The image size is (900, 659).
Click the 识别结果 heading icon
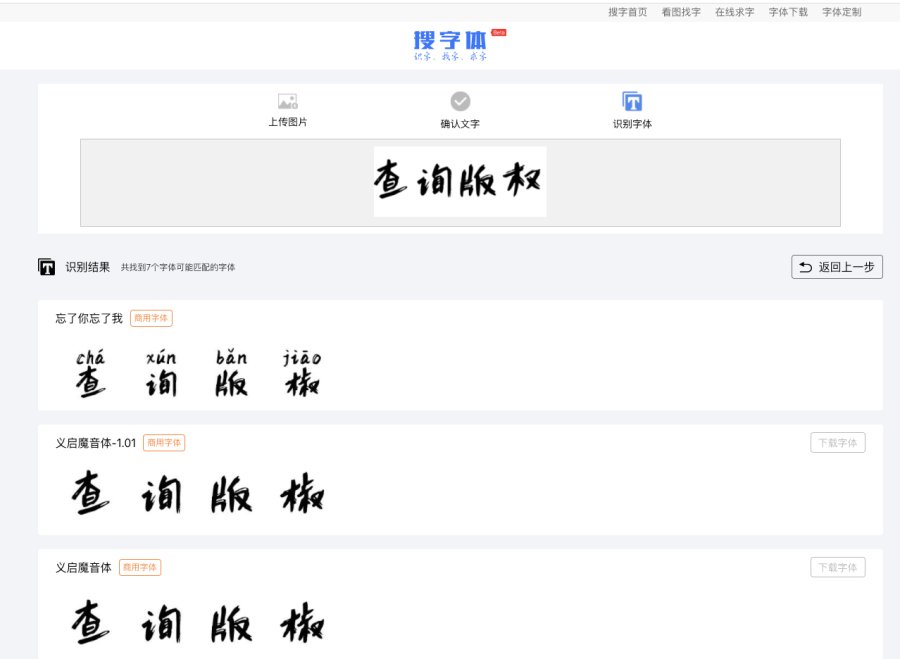[47, 267]
